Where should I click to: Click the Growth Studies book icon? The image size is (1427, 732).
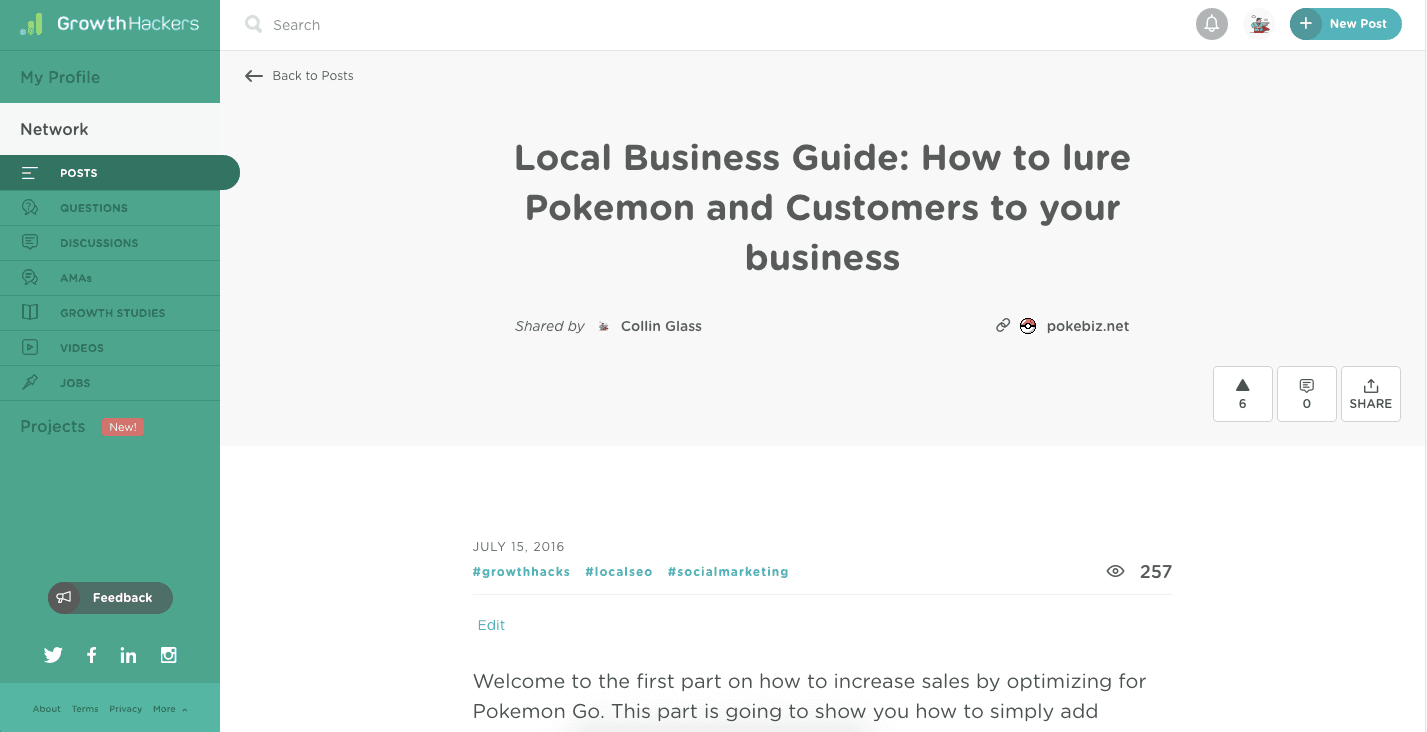point(30,313)
